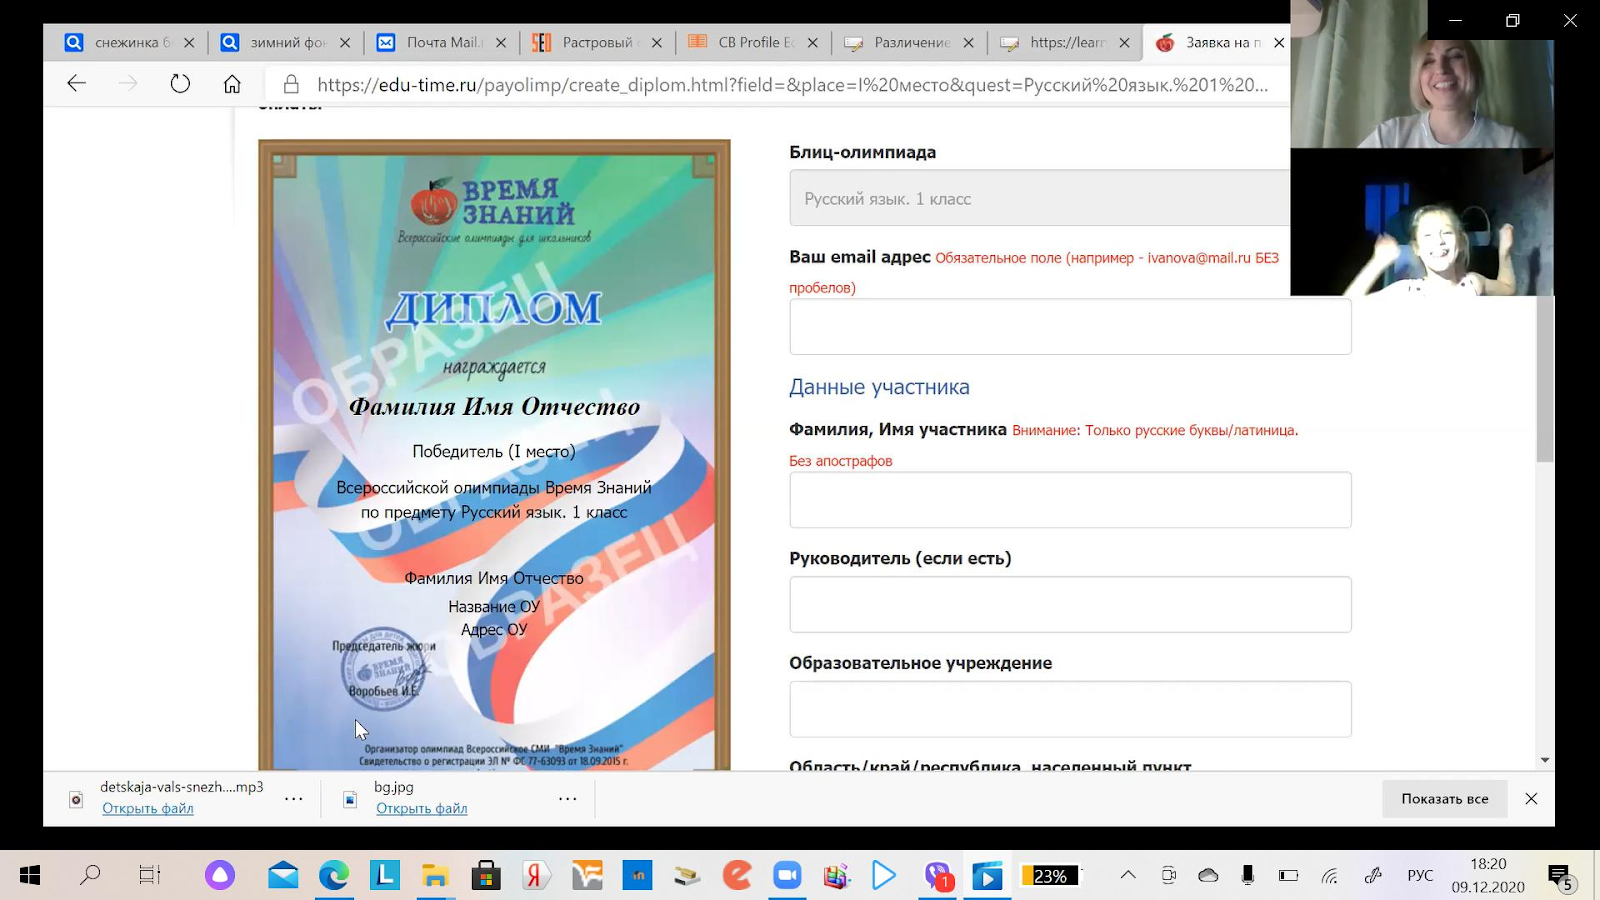Close the 'Почта Mail' tab
This screenshot has width=1600, height=900.
coord(501,43)
